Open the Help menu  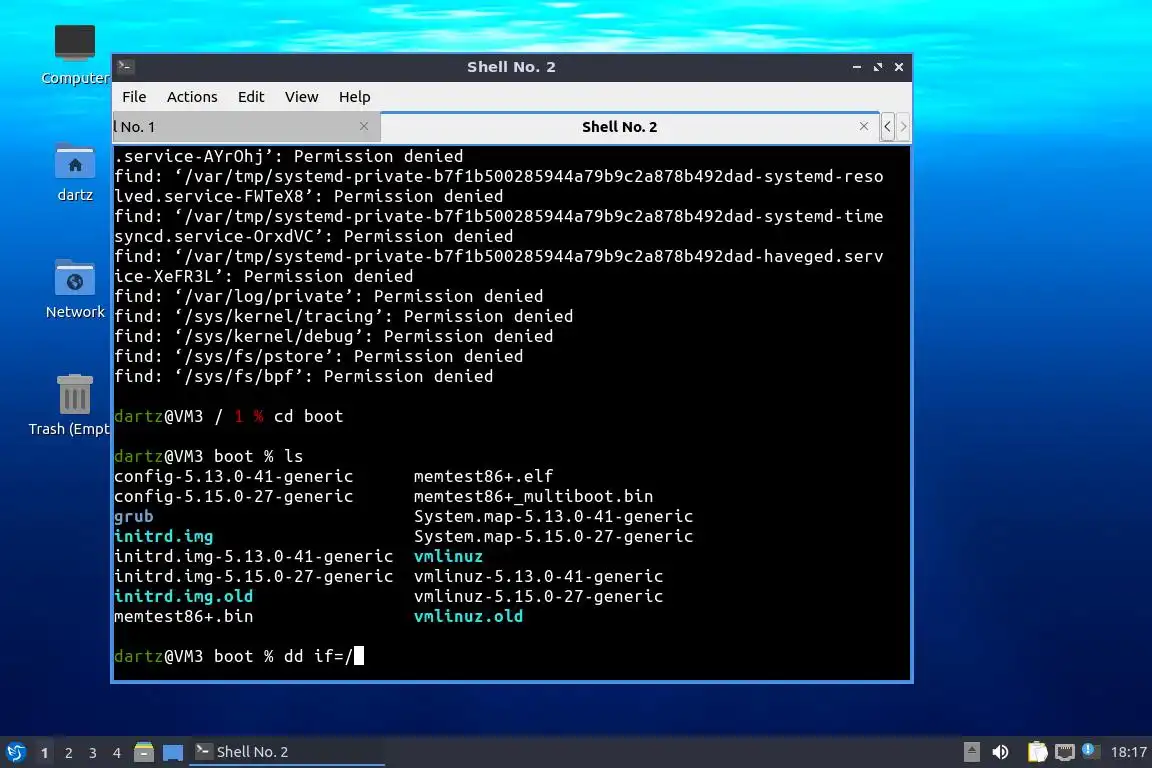coord(354,97)
